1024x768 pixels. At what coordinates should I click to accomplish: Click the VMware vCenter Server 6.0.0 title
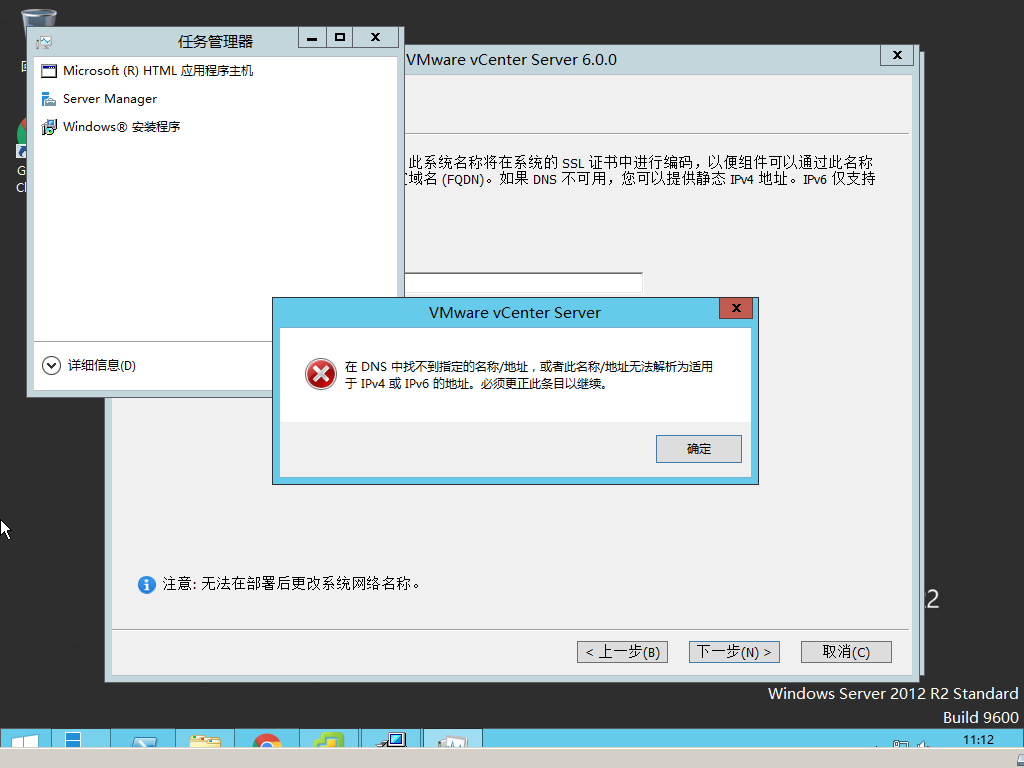pyautogui.click(x=511, y=59)
